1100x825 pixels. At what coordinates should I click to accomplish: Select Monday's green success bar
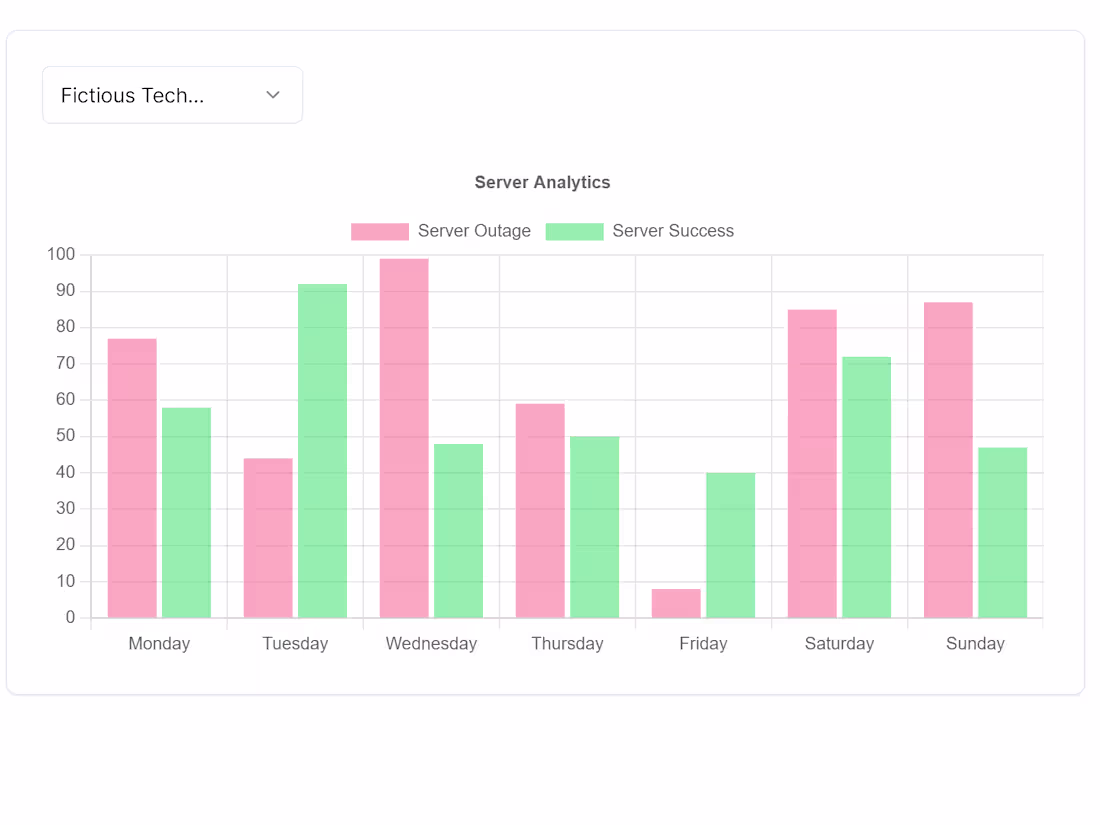pos(187,513)
